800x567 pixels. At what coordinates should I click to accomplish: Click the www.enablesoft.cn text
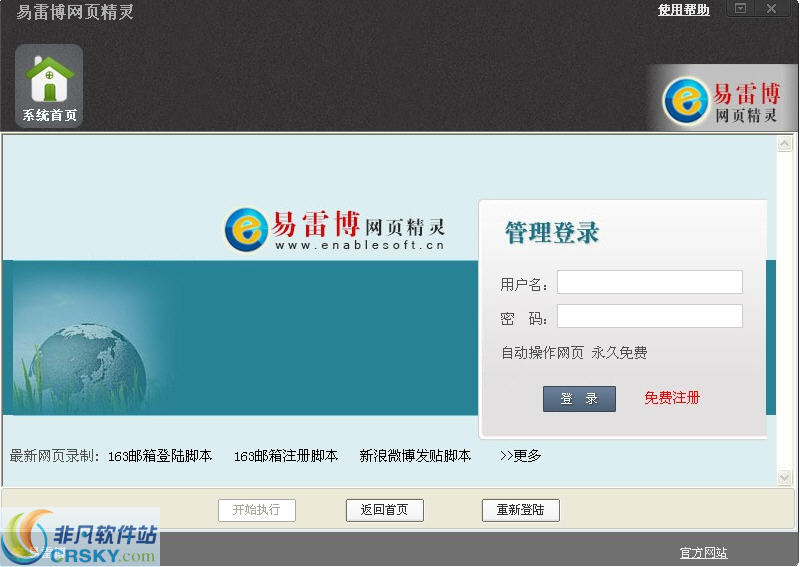[360, 245]
